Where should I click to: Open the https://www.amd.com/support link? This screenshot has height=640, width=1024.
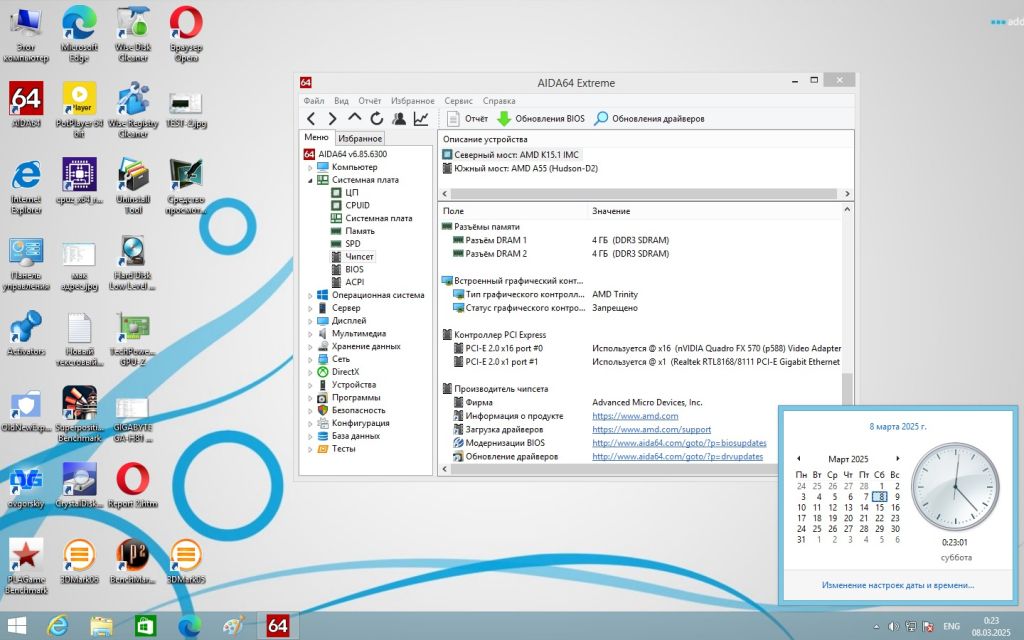(651, 430)
